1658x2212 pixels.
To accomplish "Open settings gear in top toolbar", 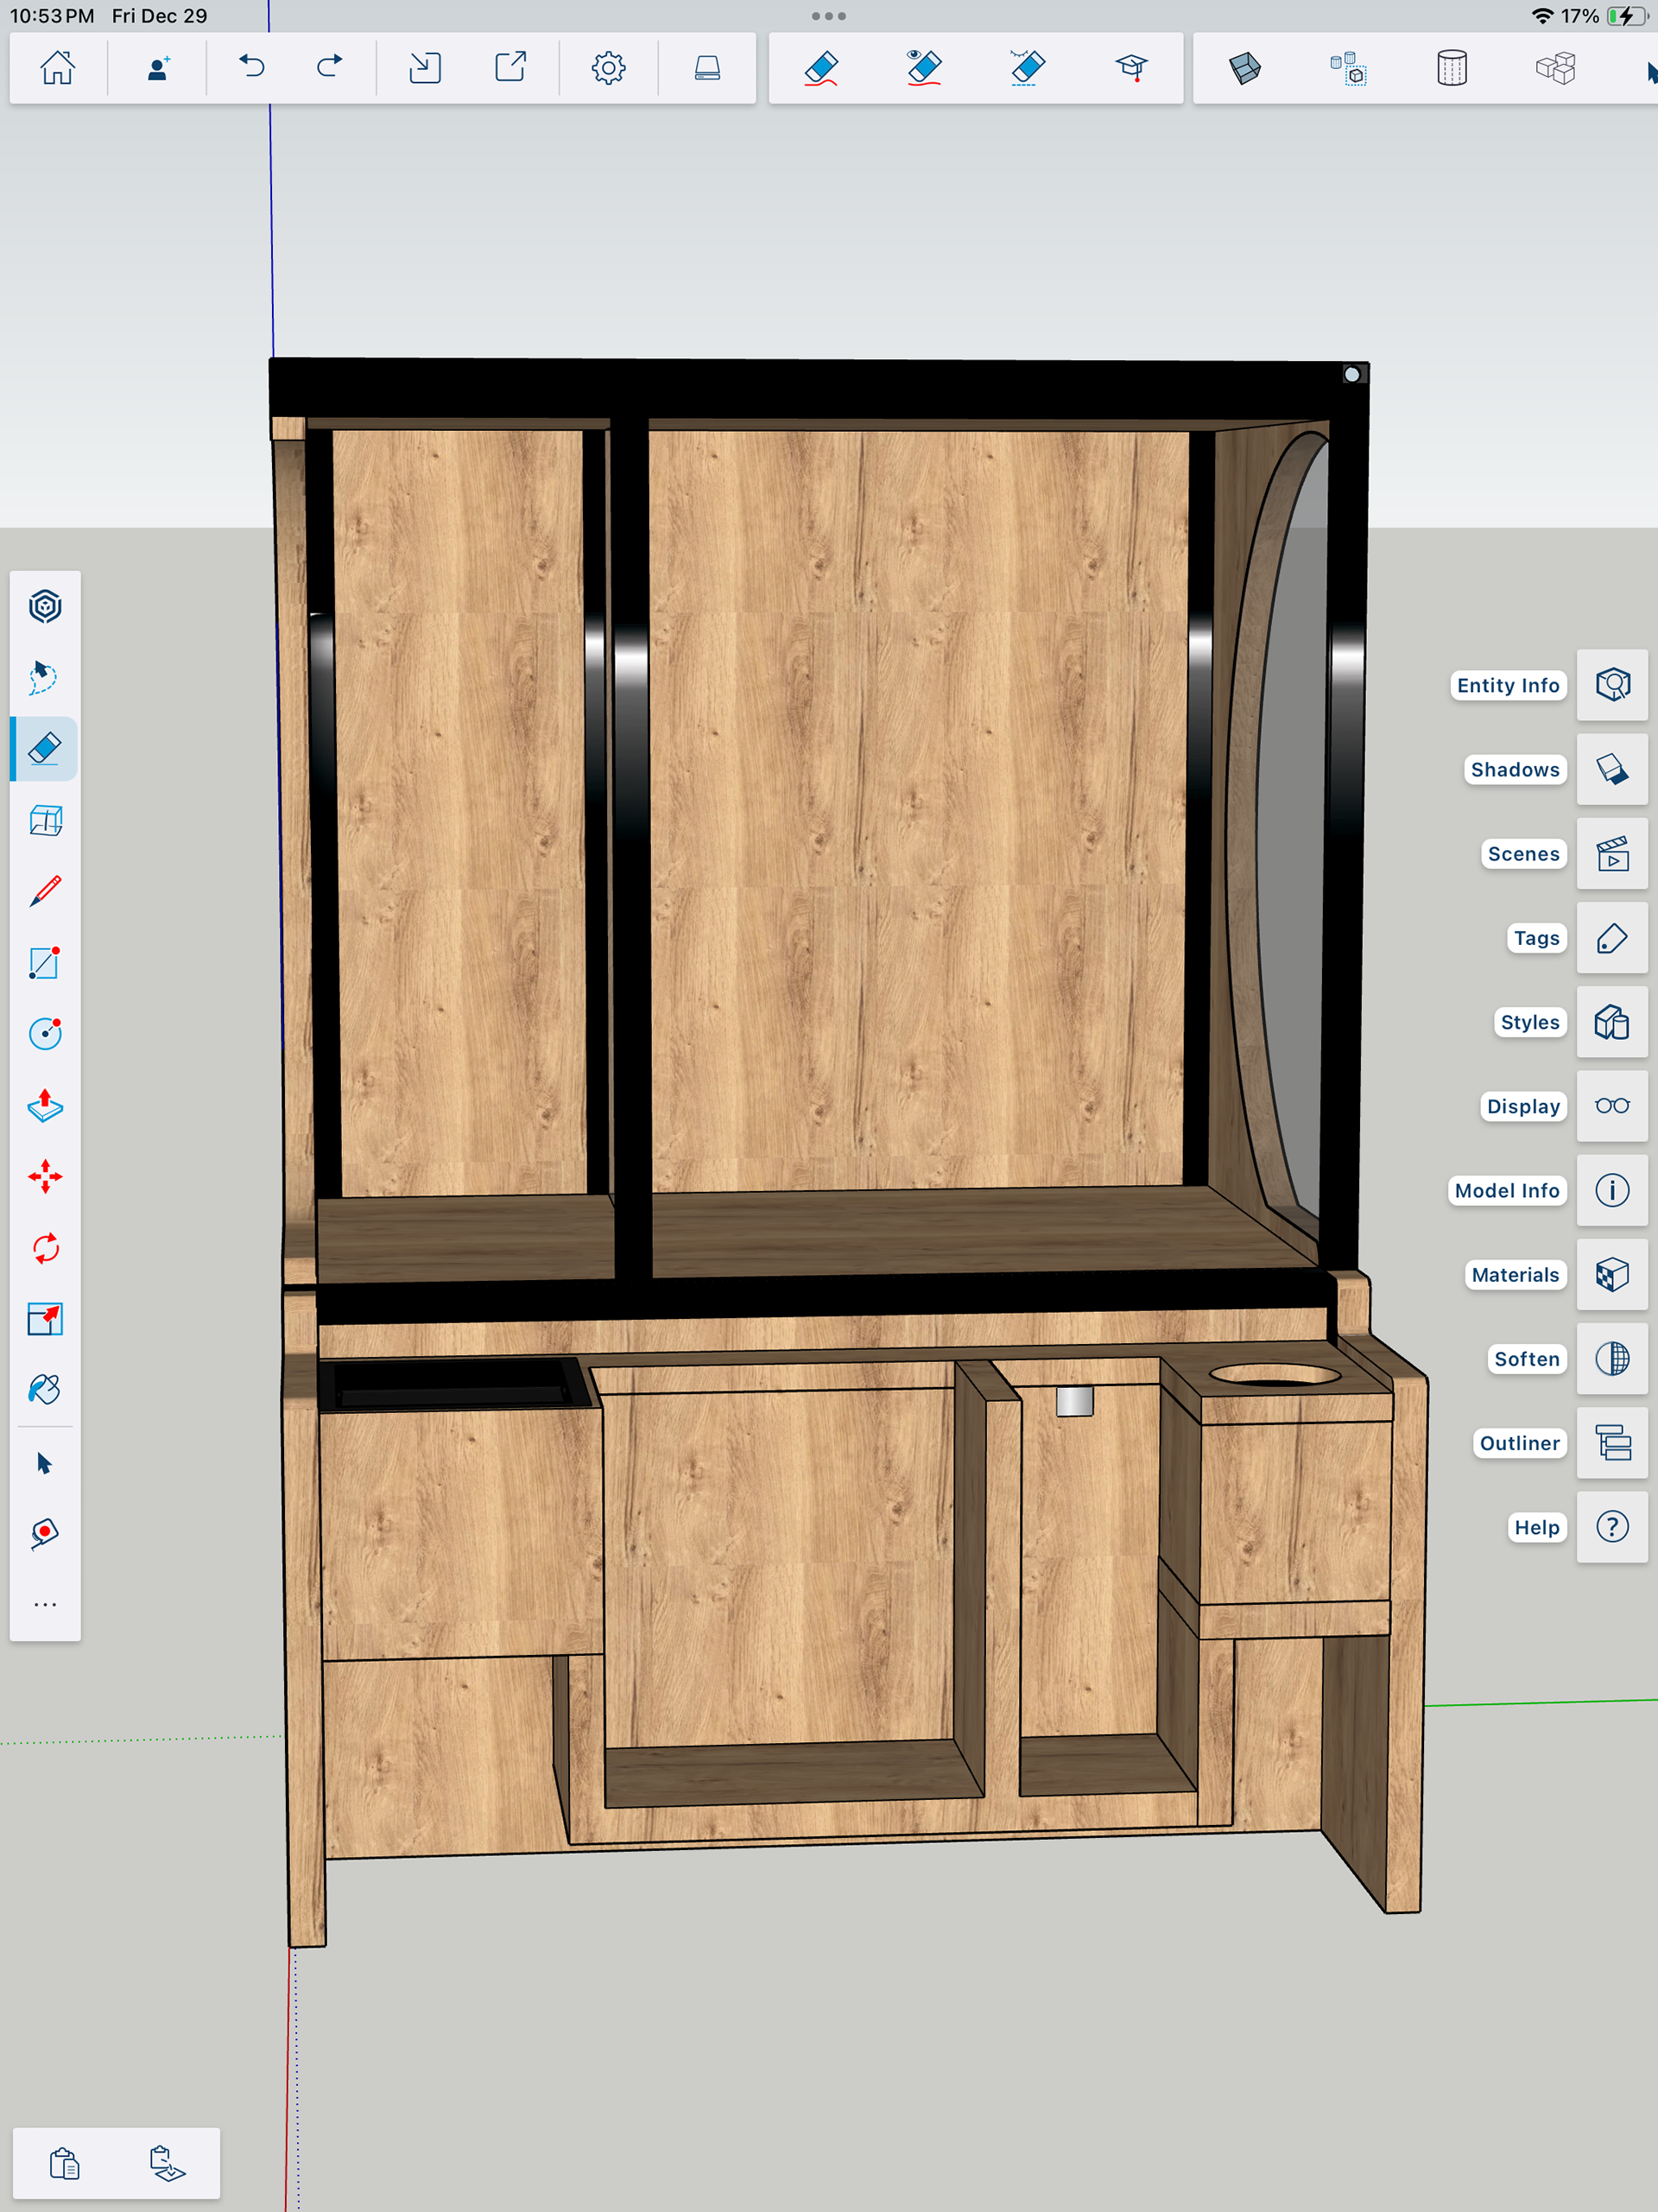I will 608,68.
